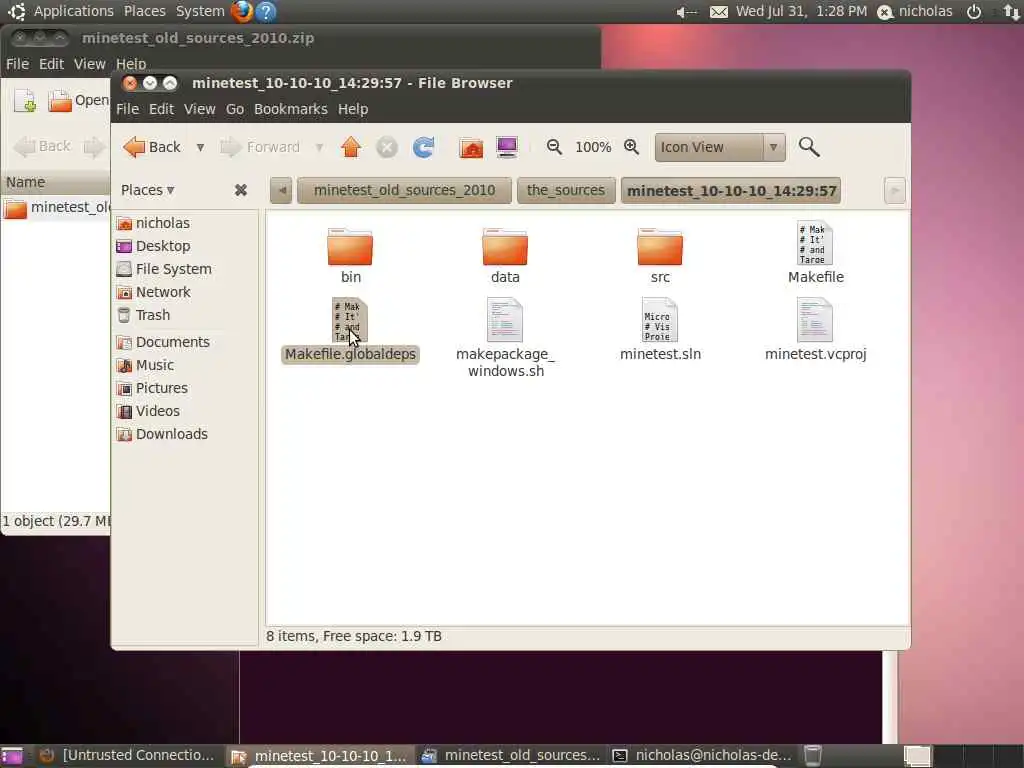
Task: Go to minetest_old_sources_2010 path button
Action: (x=404, y=191)
